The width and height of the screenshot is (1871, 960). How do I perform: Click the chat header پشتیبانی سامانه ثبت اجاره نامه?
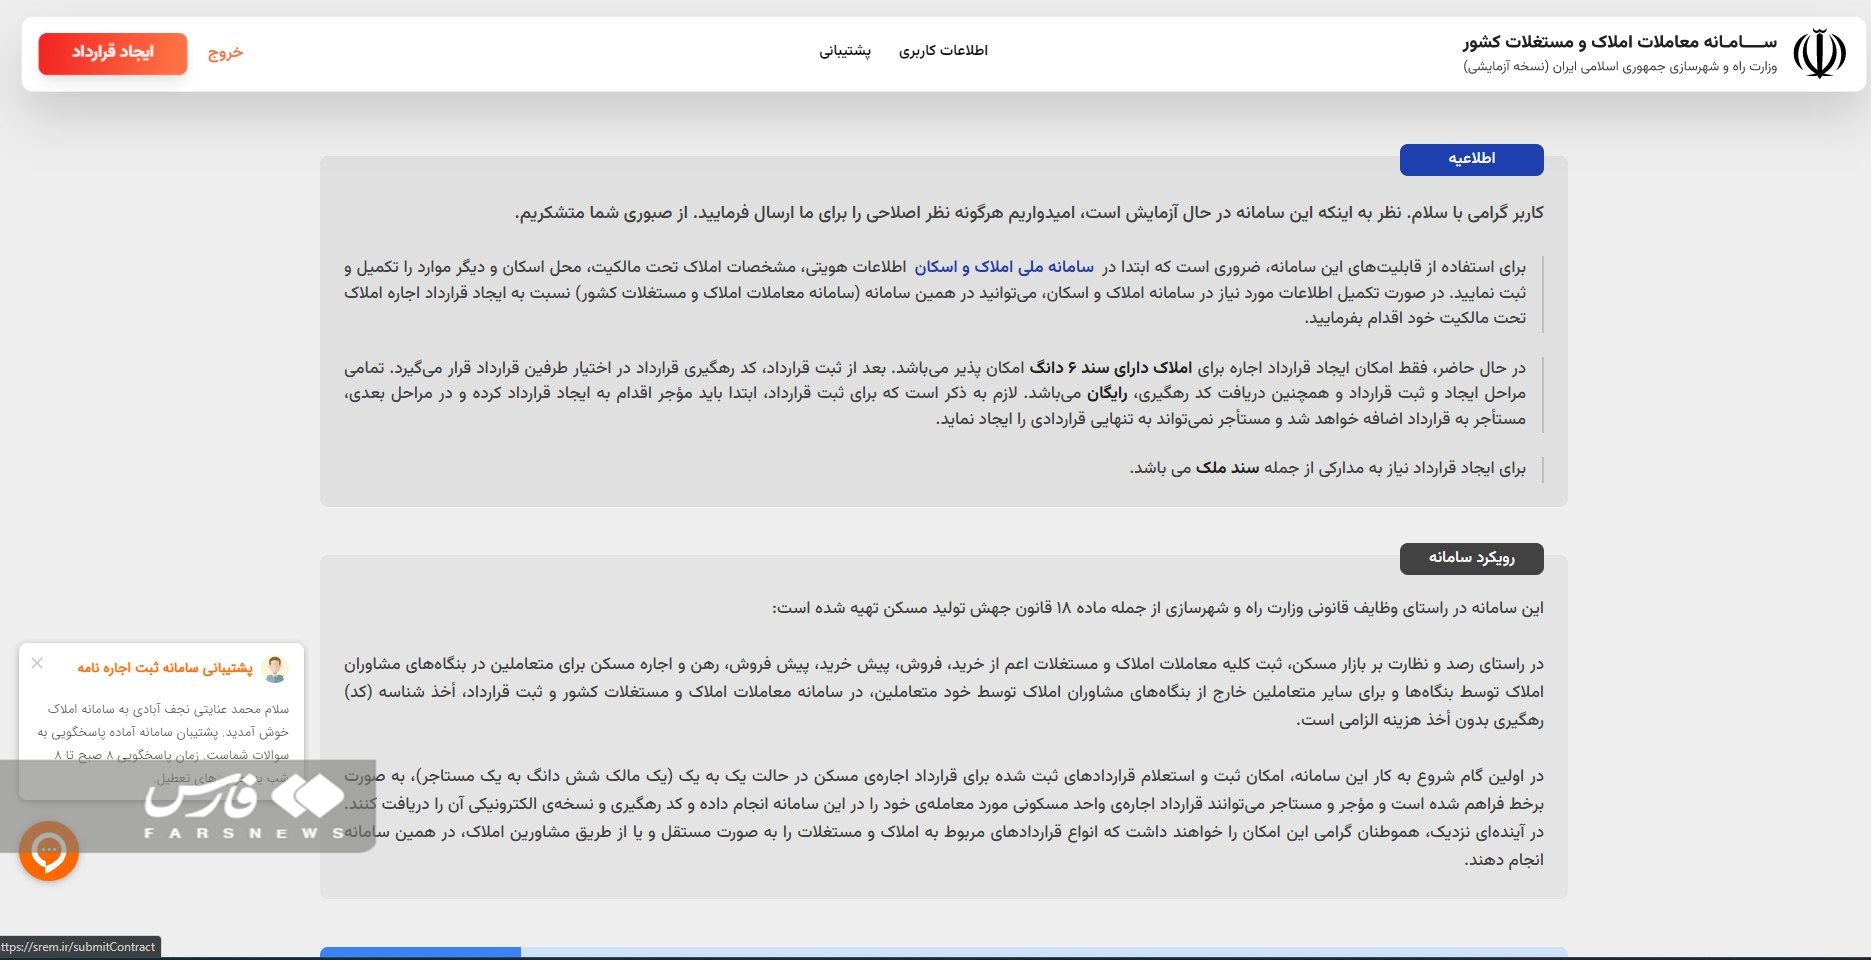[165, 668]
